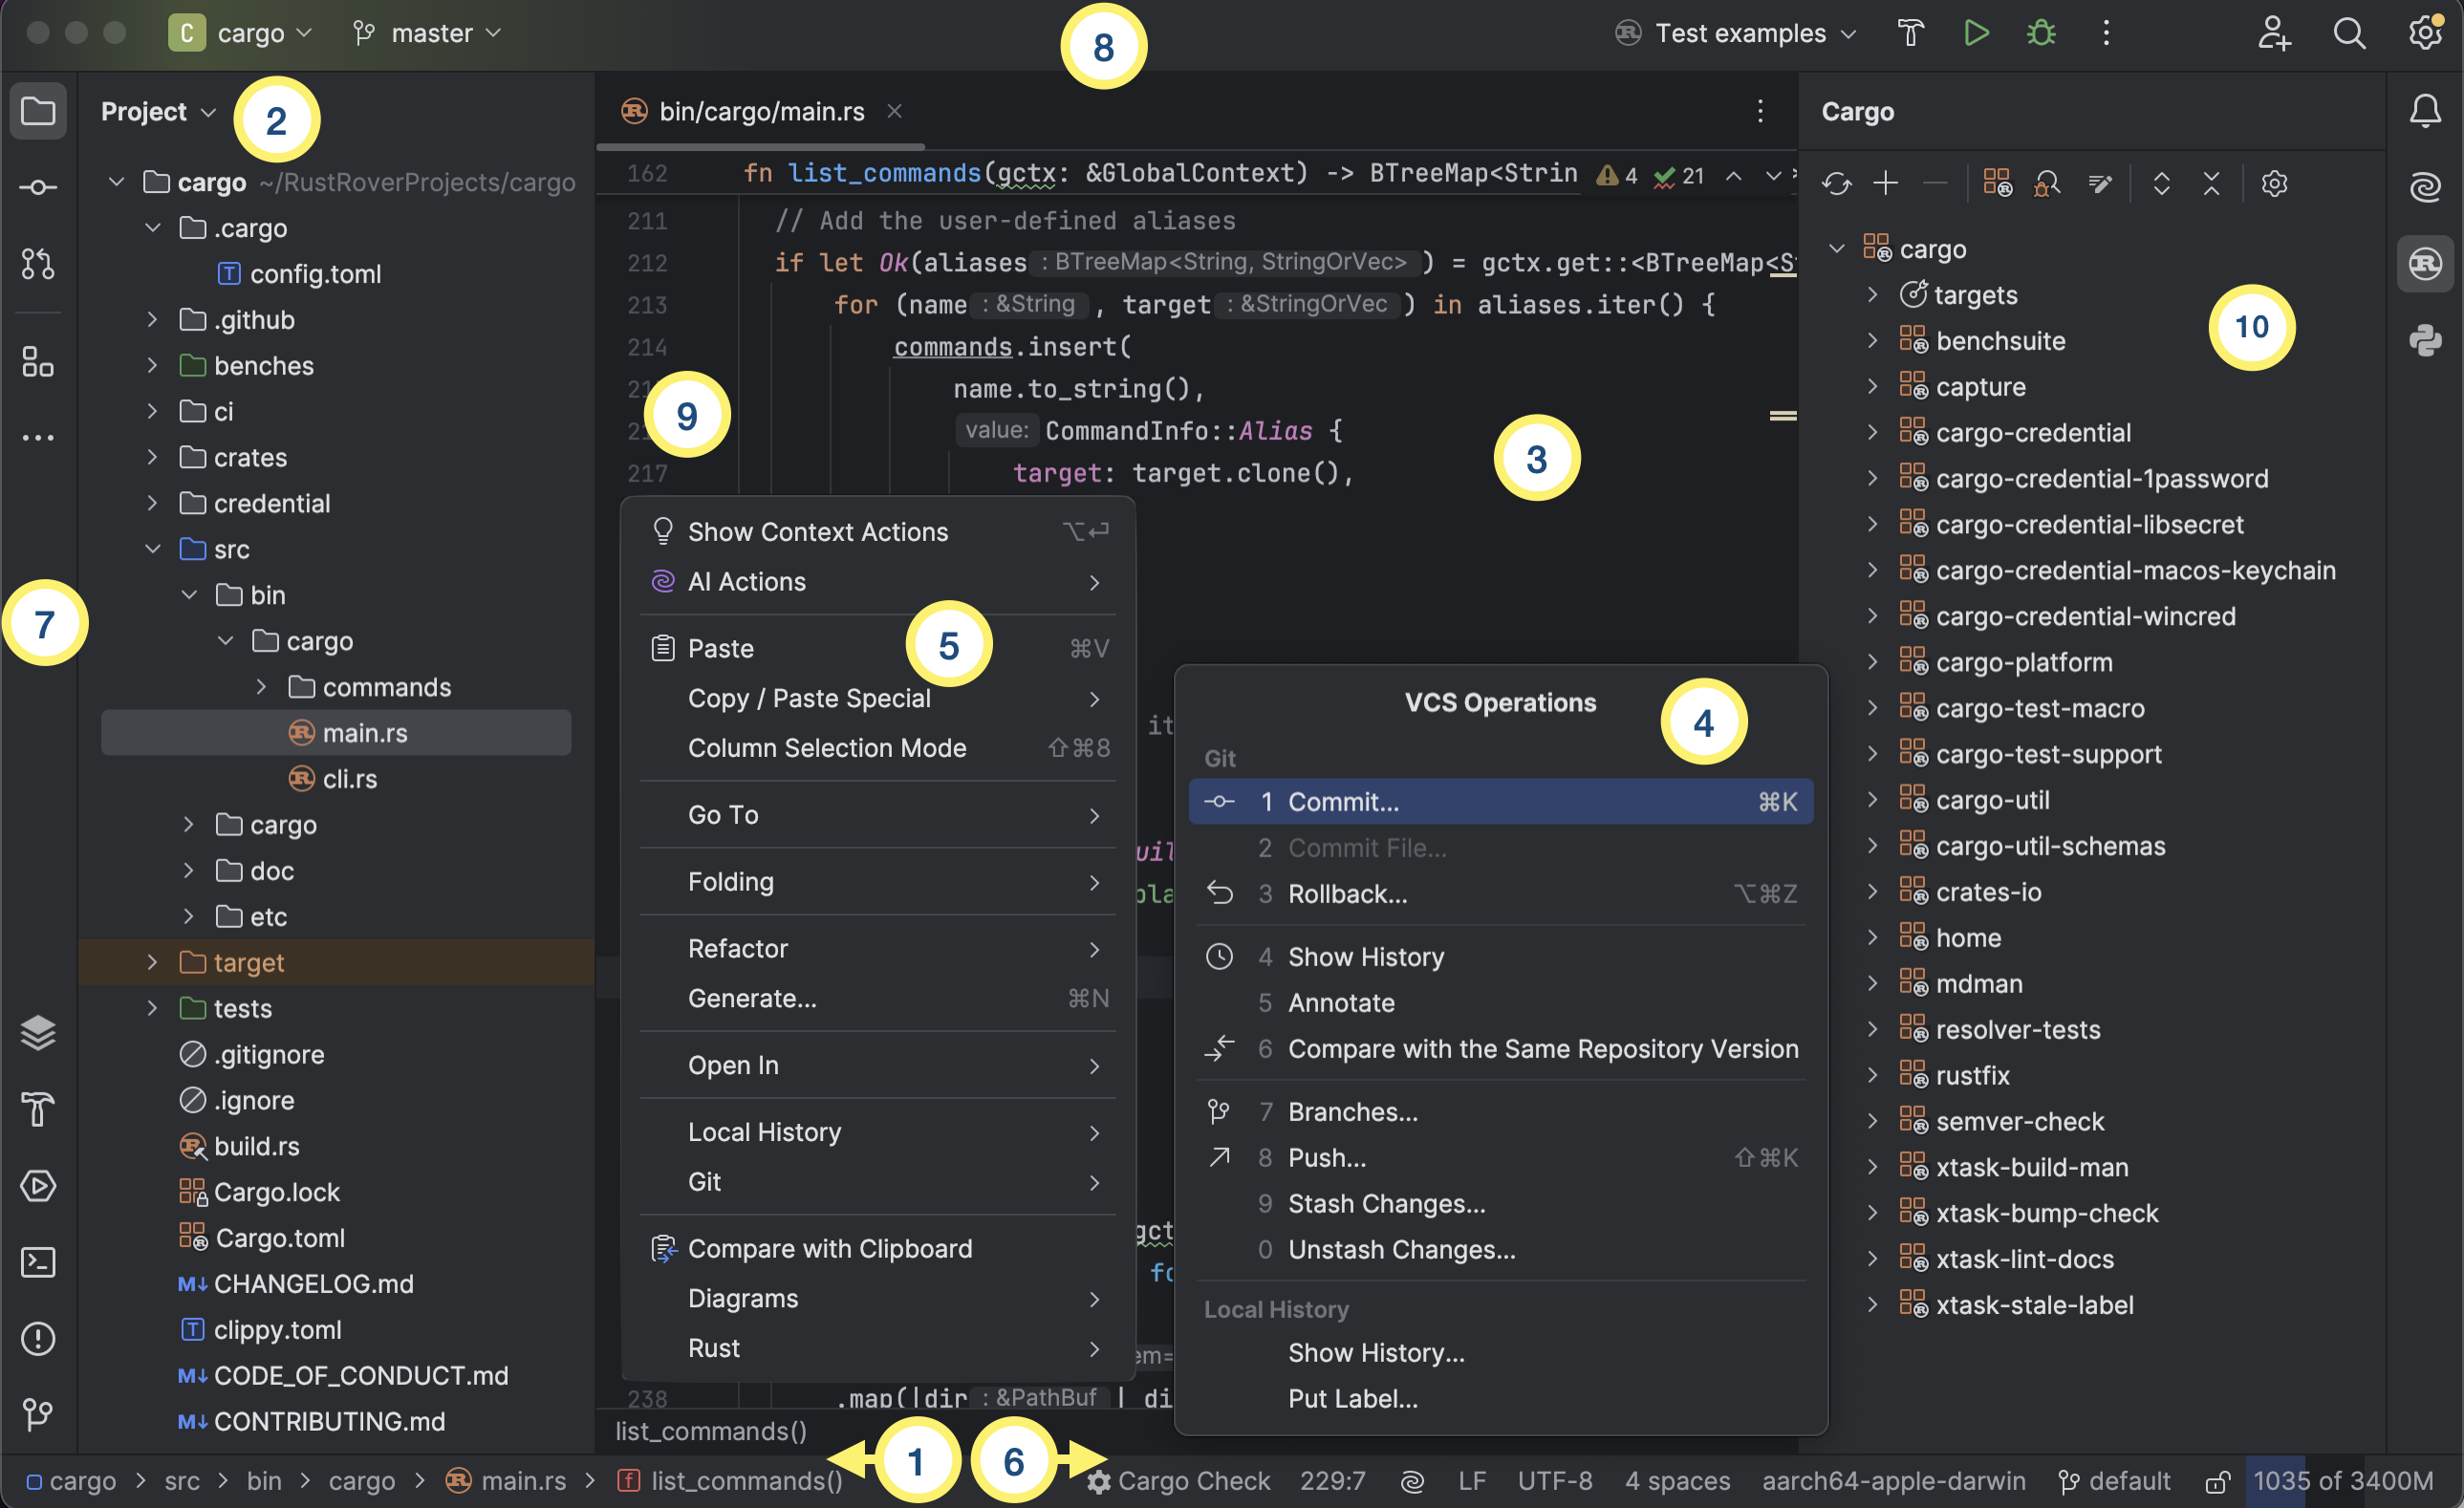Open notifications with the bell icon
The width and height of the screenshot is (2464, 1508).
click(x=2426, y=111)
